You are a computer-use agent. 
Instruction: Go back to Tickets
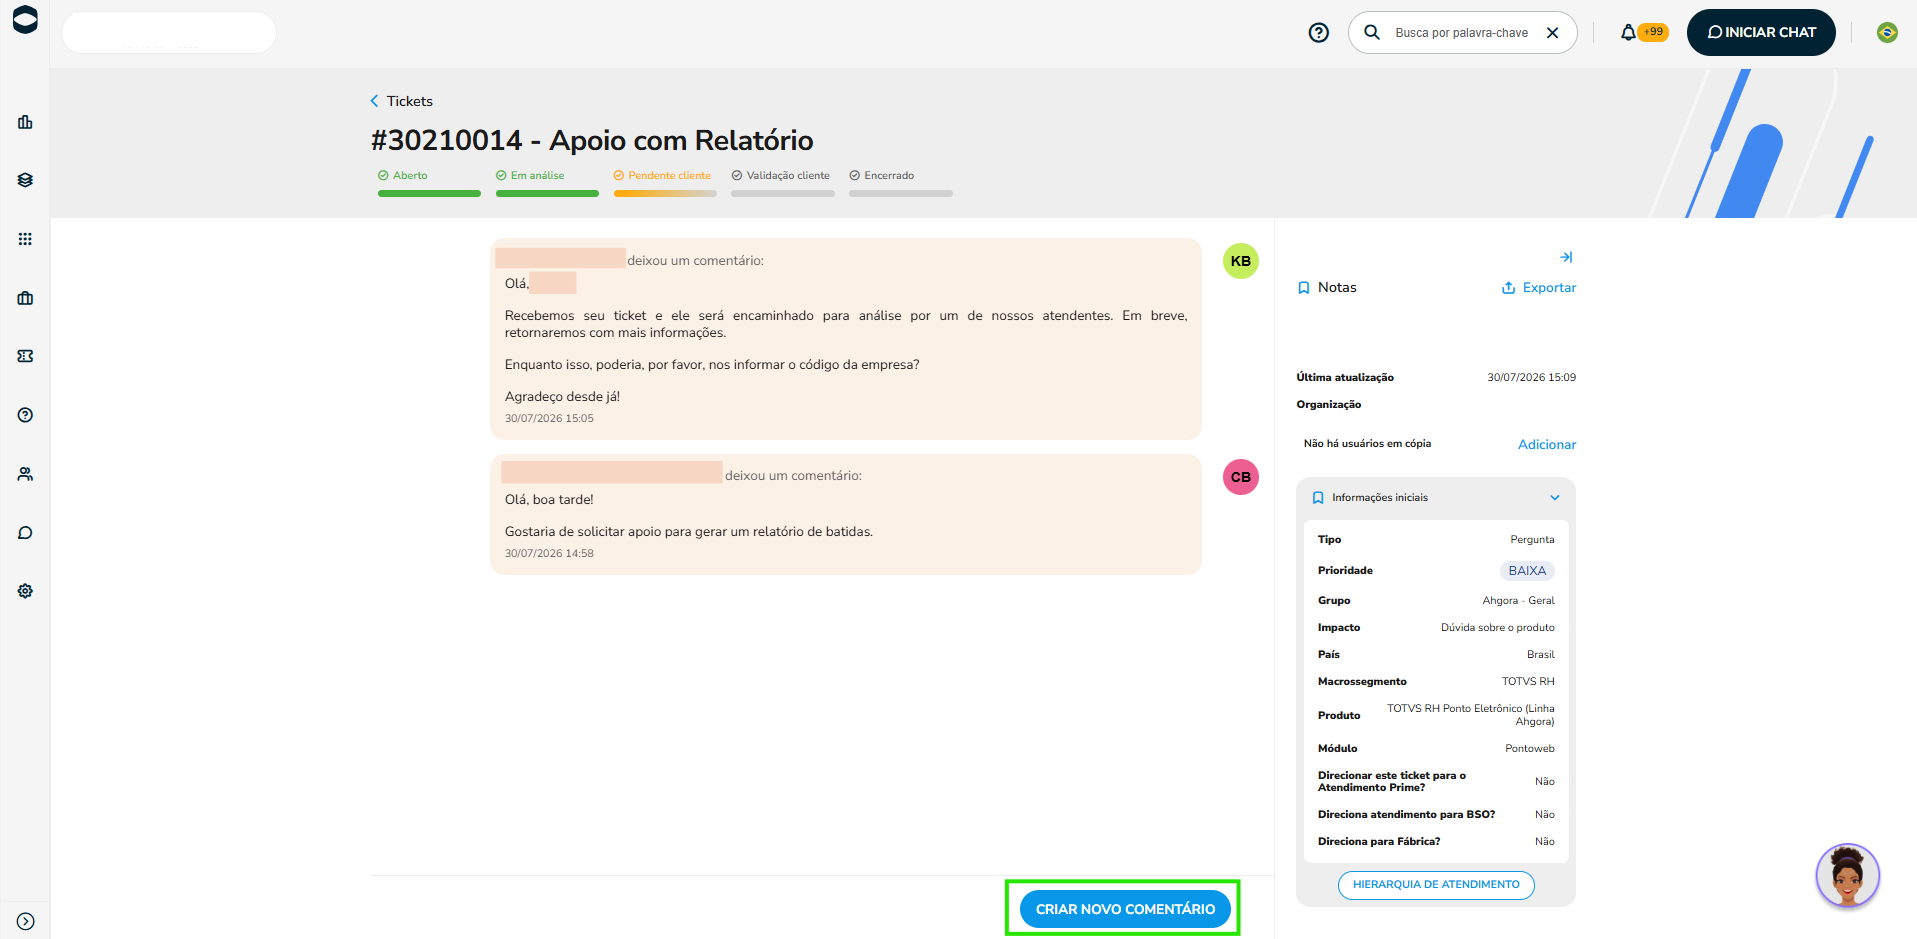(401, 101)
